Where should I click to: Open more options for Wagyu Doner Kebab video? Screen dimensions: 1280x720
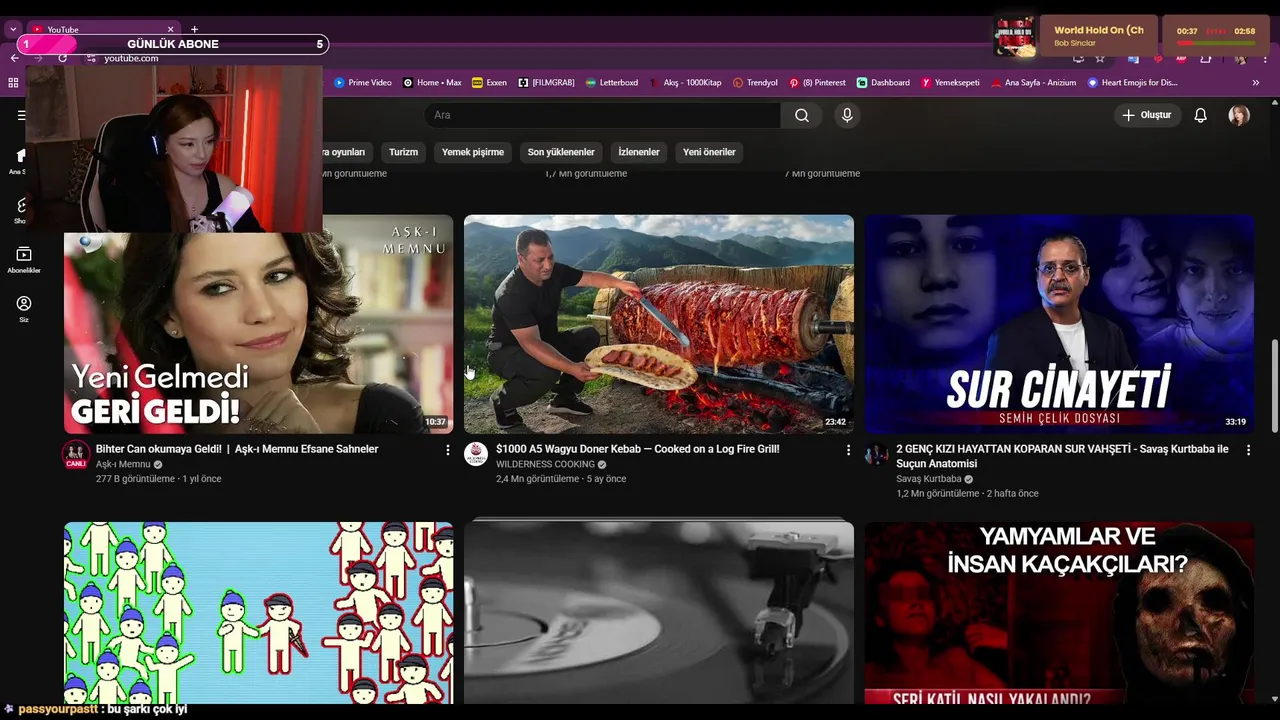848,450
